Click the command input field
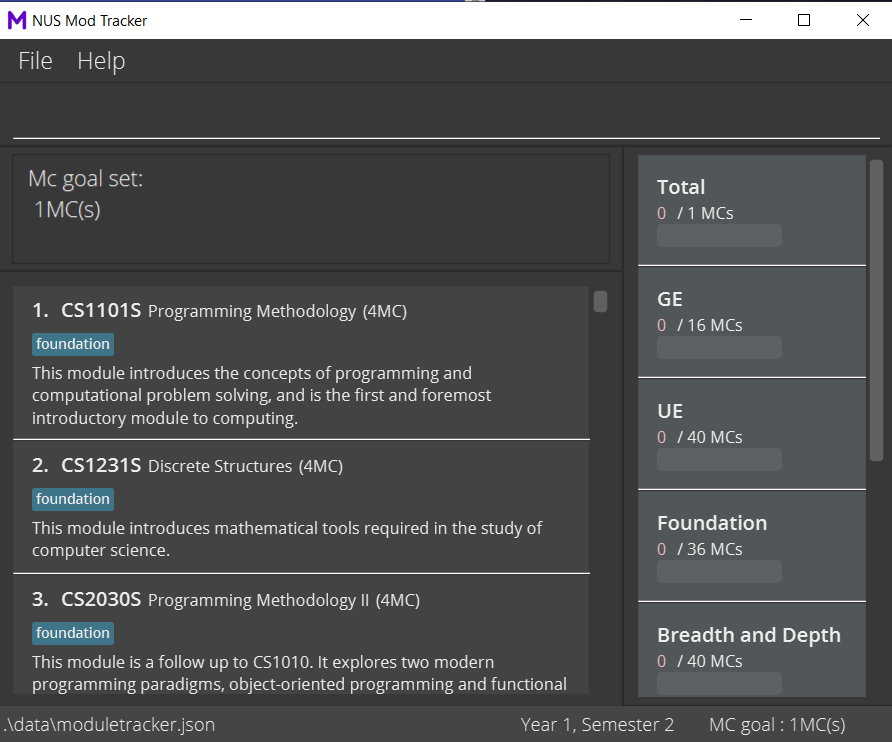Screen dimensions: 892x742 [x=446, y=114]
